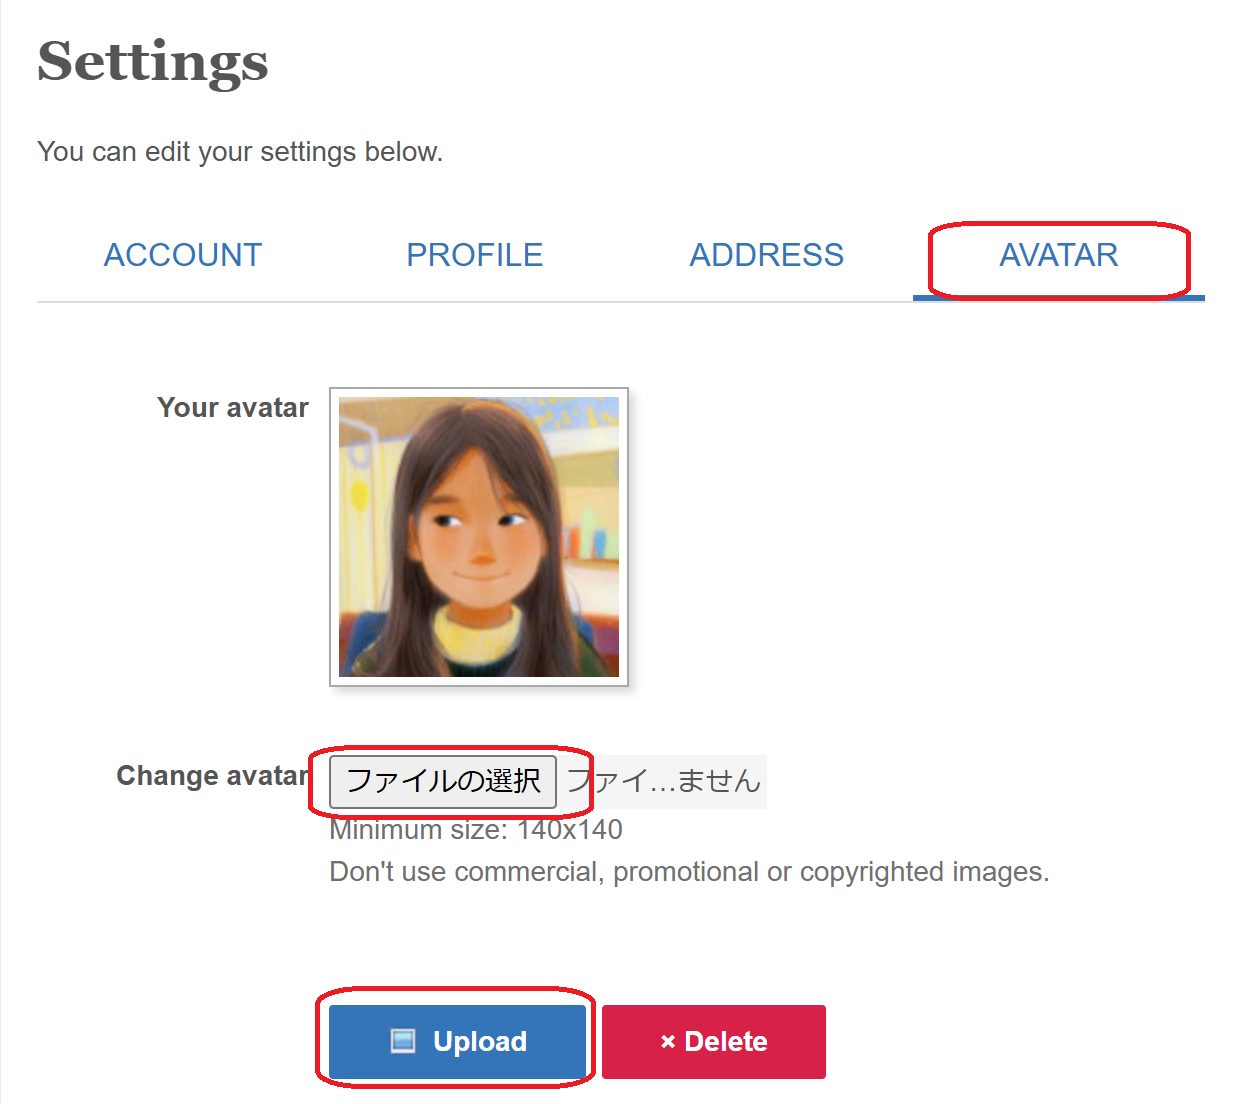Click the picture icon inside Upload button
The height and width of the screenshot is (1104, 1238).
pyautogui.click(x=402, y=1041)
